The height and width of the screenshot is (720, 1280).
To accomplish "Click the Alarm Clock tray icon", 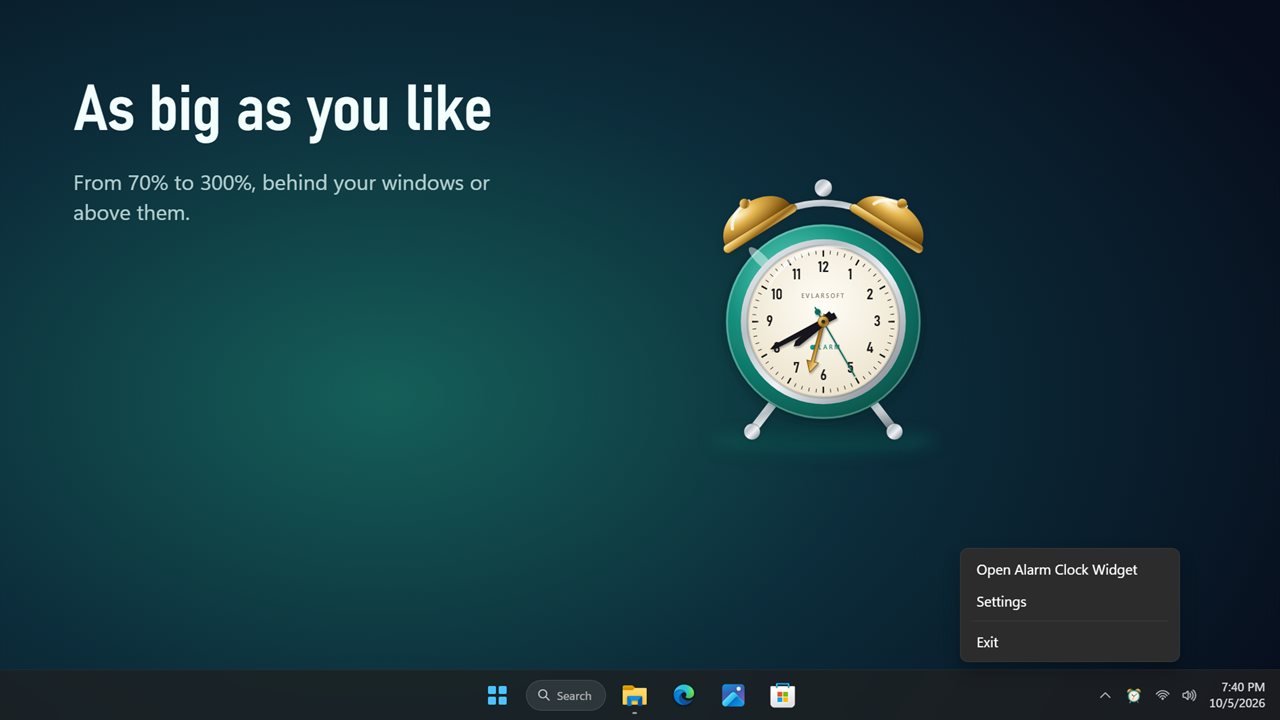I will click(x=1134, y=695).
